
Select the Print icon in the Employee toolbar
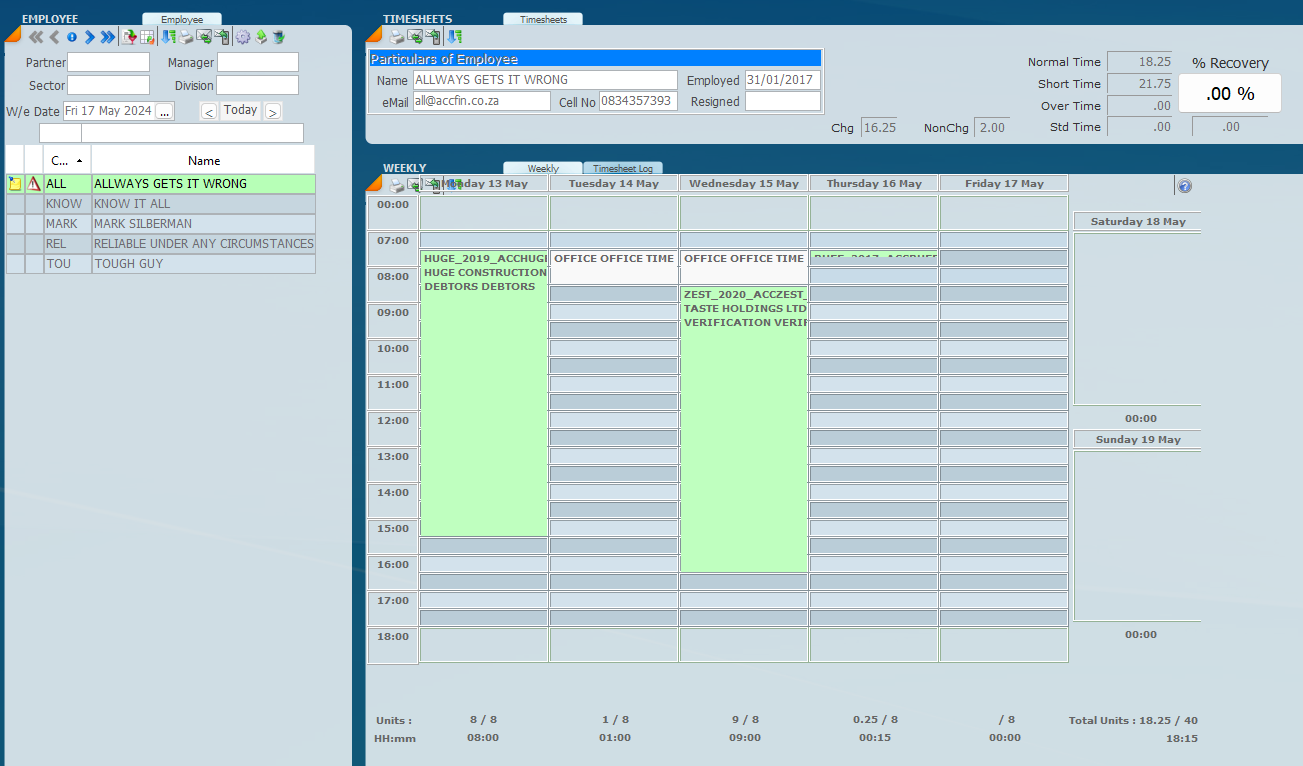(x=185, y=37)
